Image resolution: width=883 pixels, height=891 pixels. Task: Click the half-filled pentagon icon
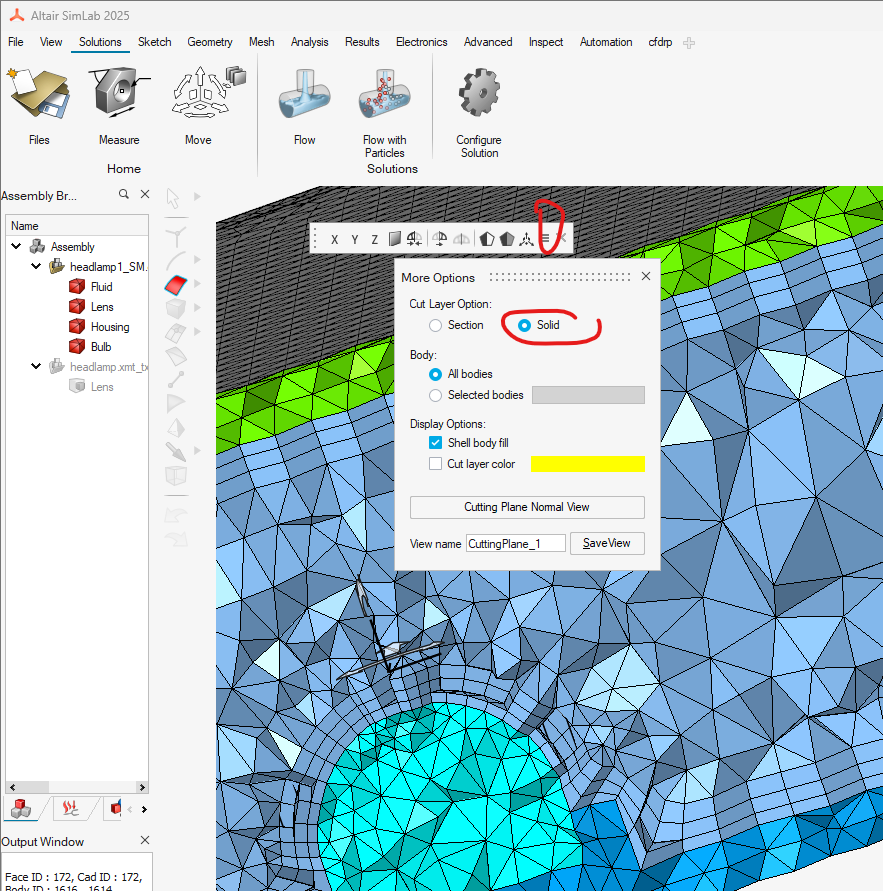click(487, 239)
